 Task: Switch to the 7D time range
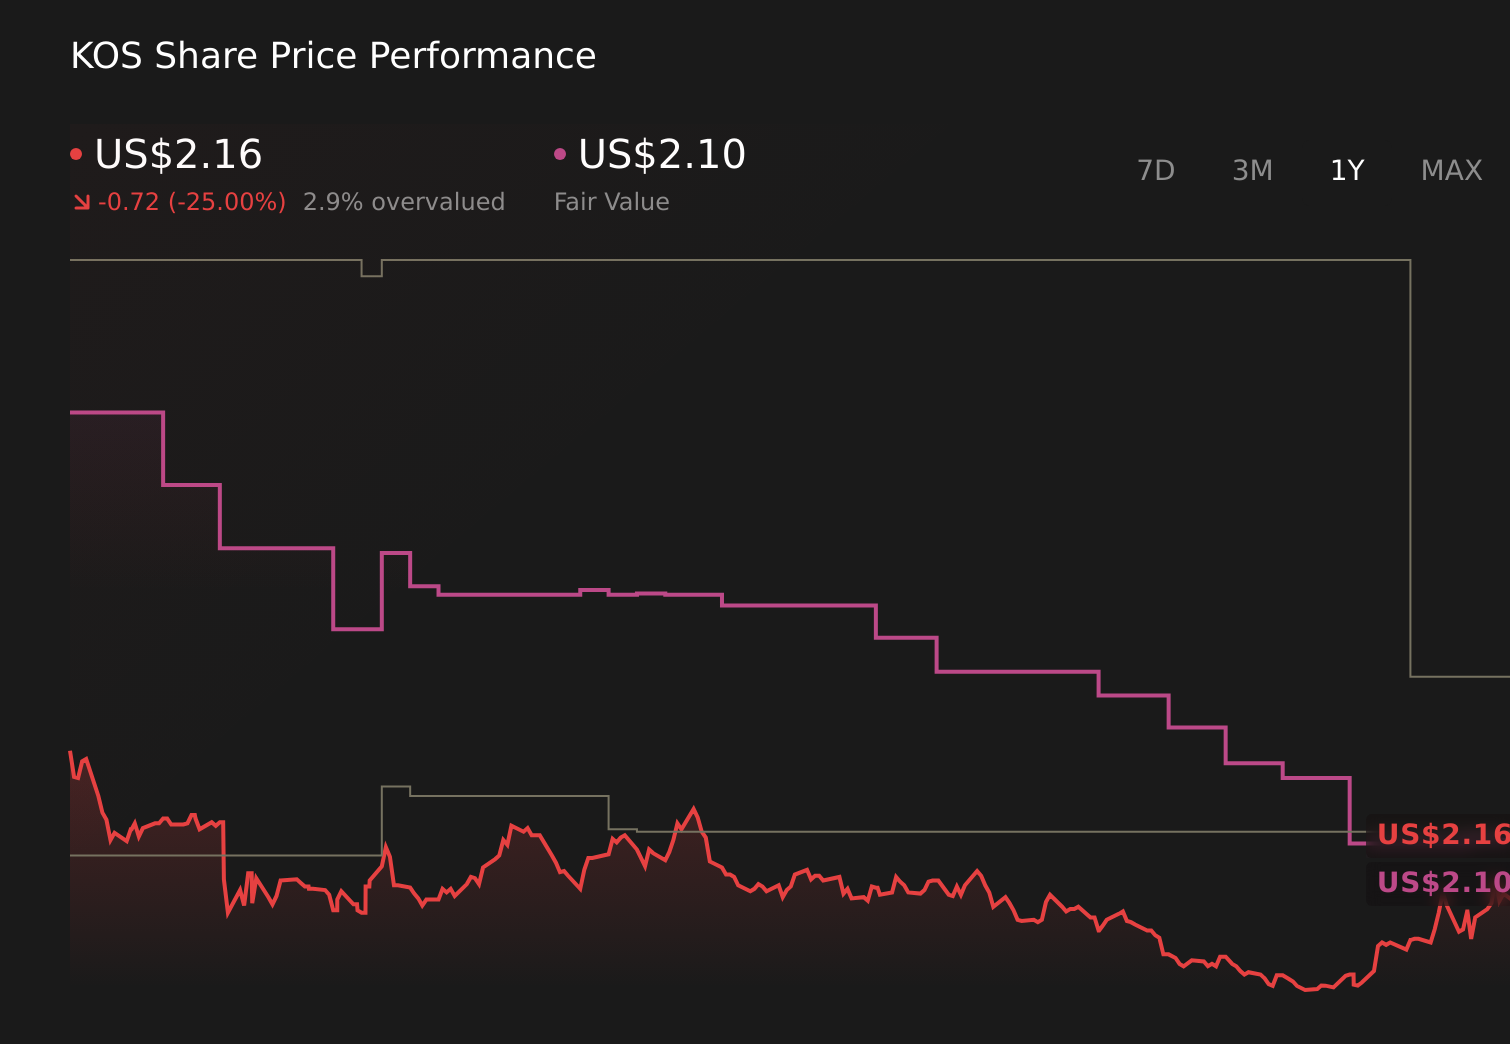pyautogui.click(x=1156, y=170)
